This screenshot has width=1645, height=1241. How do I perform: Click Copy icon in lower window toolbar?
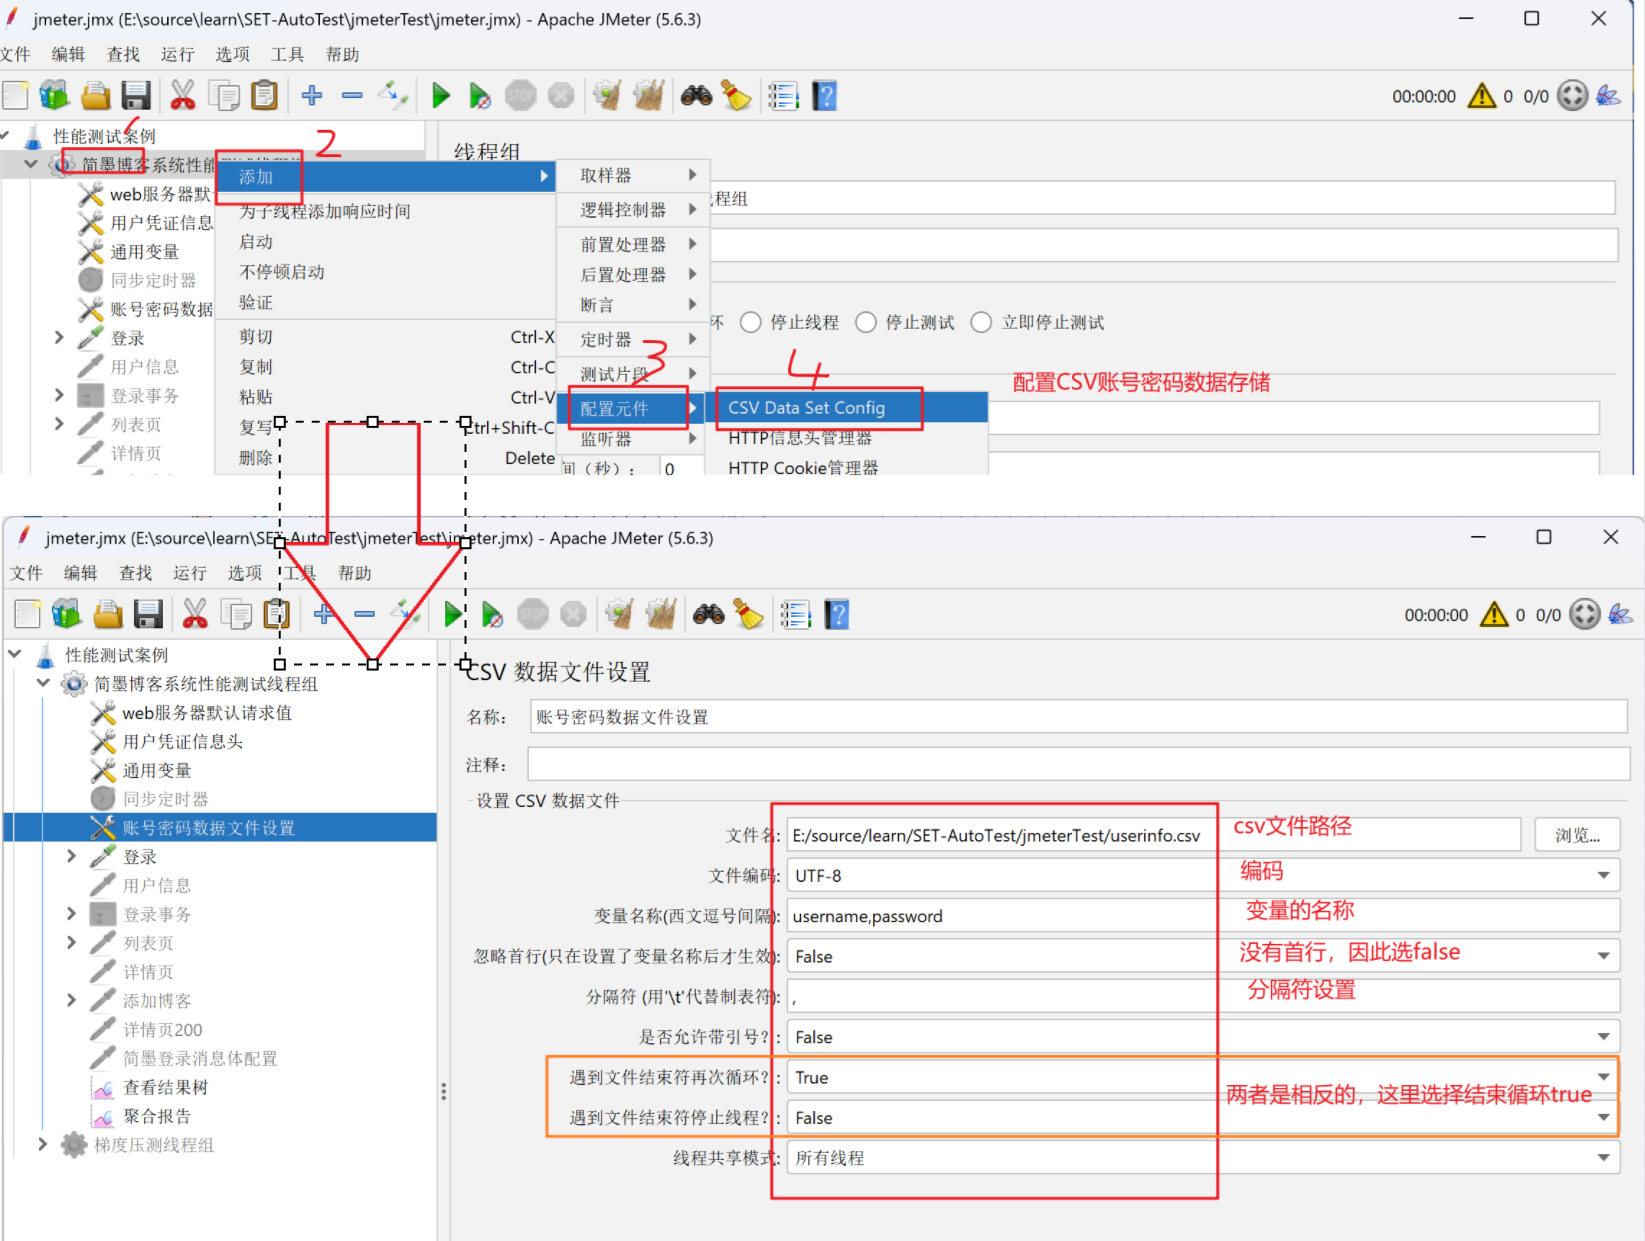236,614
